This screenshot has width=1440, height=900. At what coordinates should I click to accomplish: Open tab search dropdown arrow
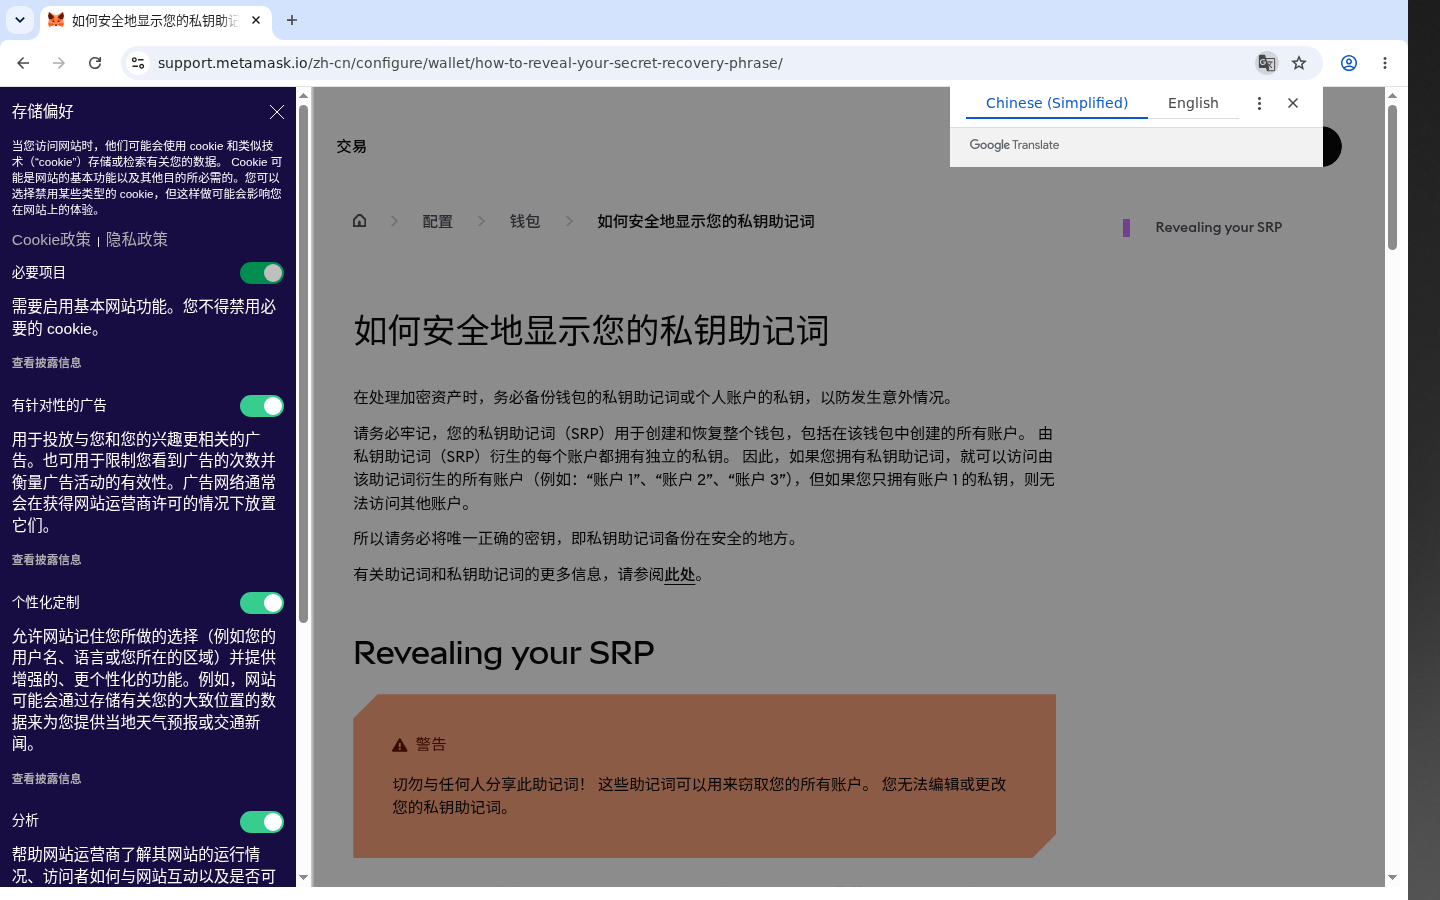coord(20,20)
